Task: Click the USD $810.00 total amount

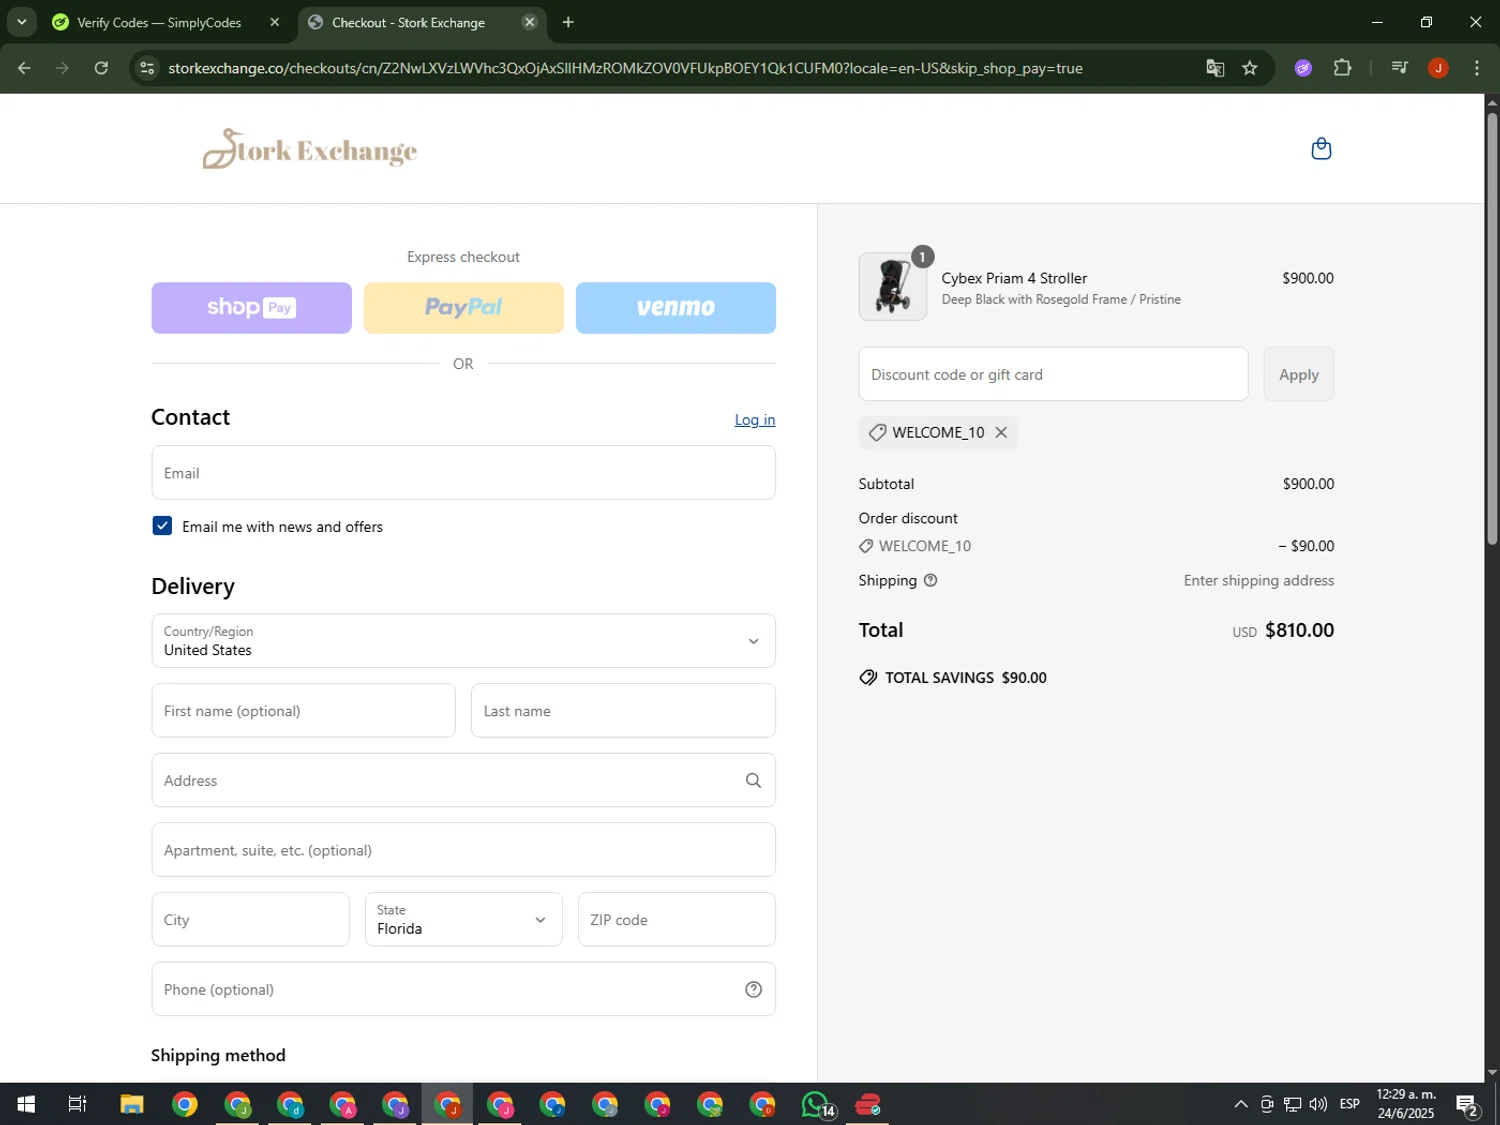Action: [x=1283, y=630]
